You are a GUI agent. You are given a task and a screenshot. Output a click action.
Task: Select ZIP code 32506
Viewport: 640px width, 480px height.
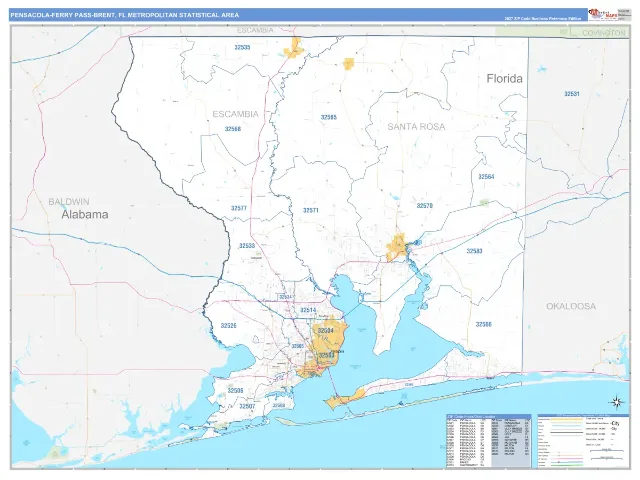235,391
